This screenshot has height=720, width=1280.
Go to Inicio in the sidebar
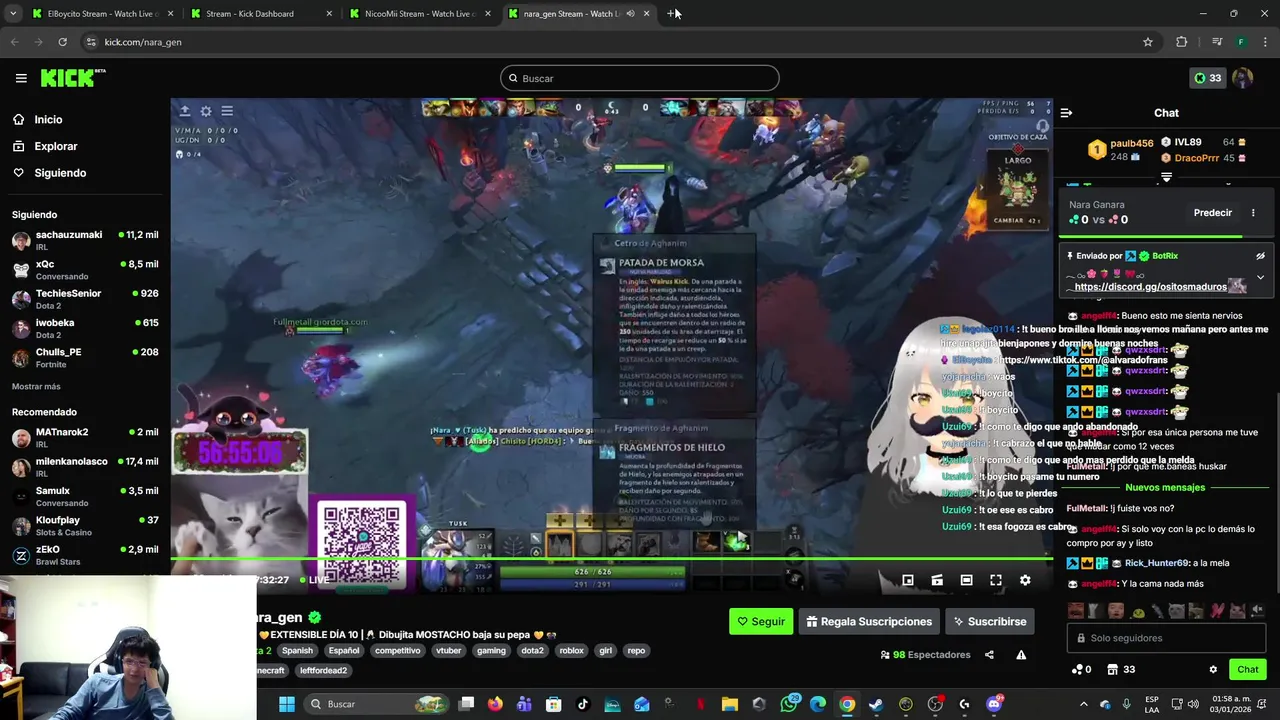[x=48, y=119]
